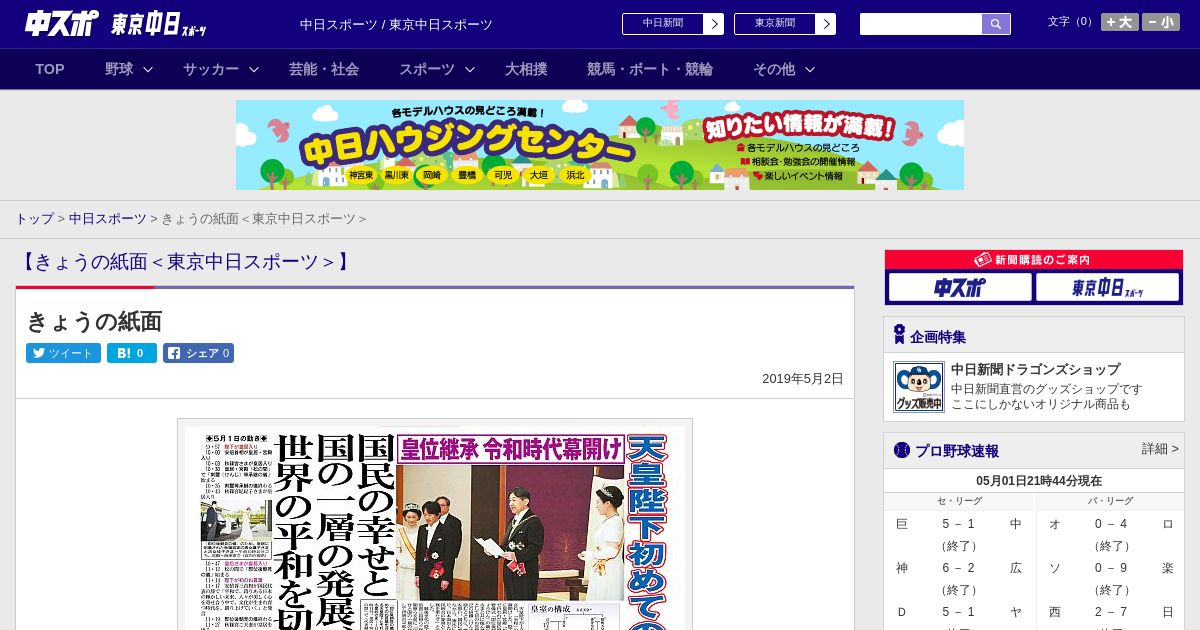This screenshot has height=630, width=1200.
Task: Expand the スポーツ dropdown chevron
Action: [470, 69]
